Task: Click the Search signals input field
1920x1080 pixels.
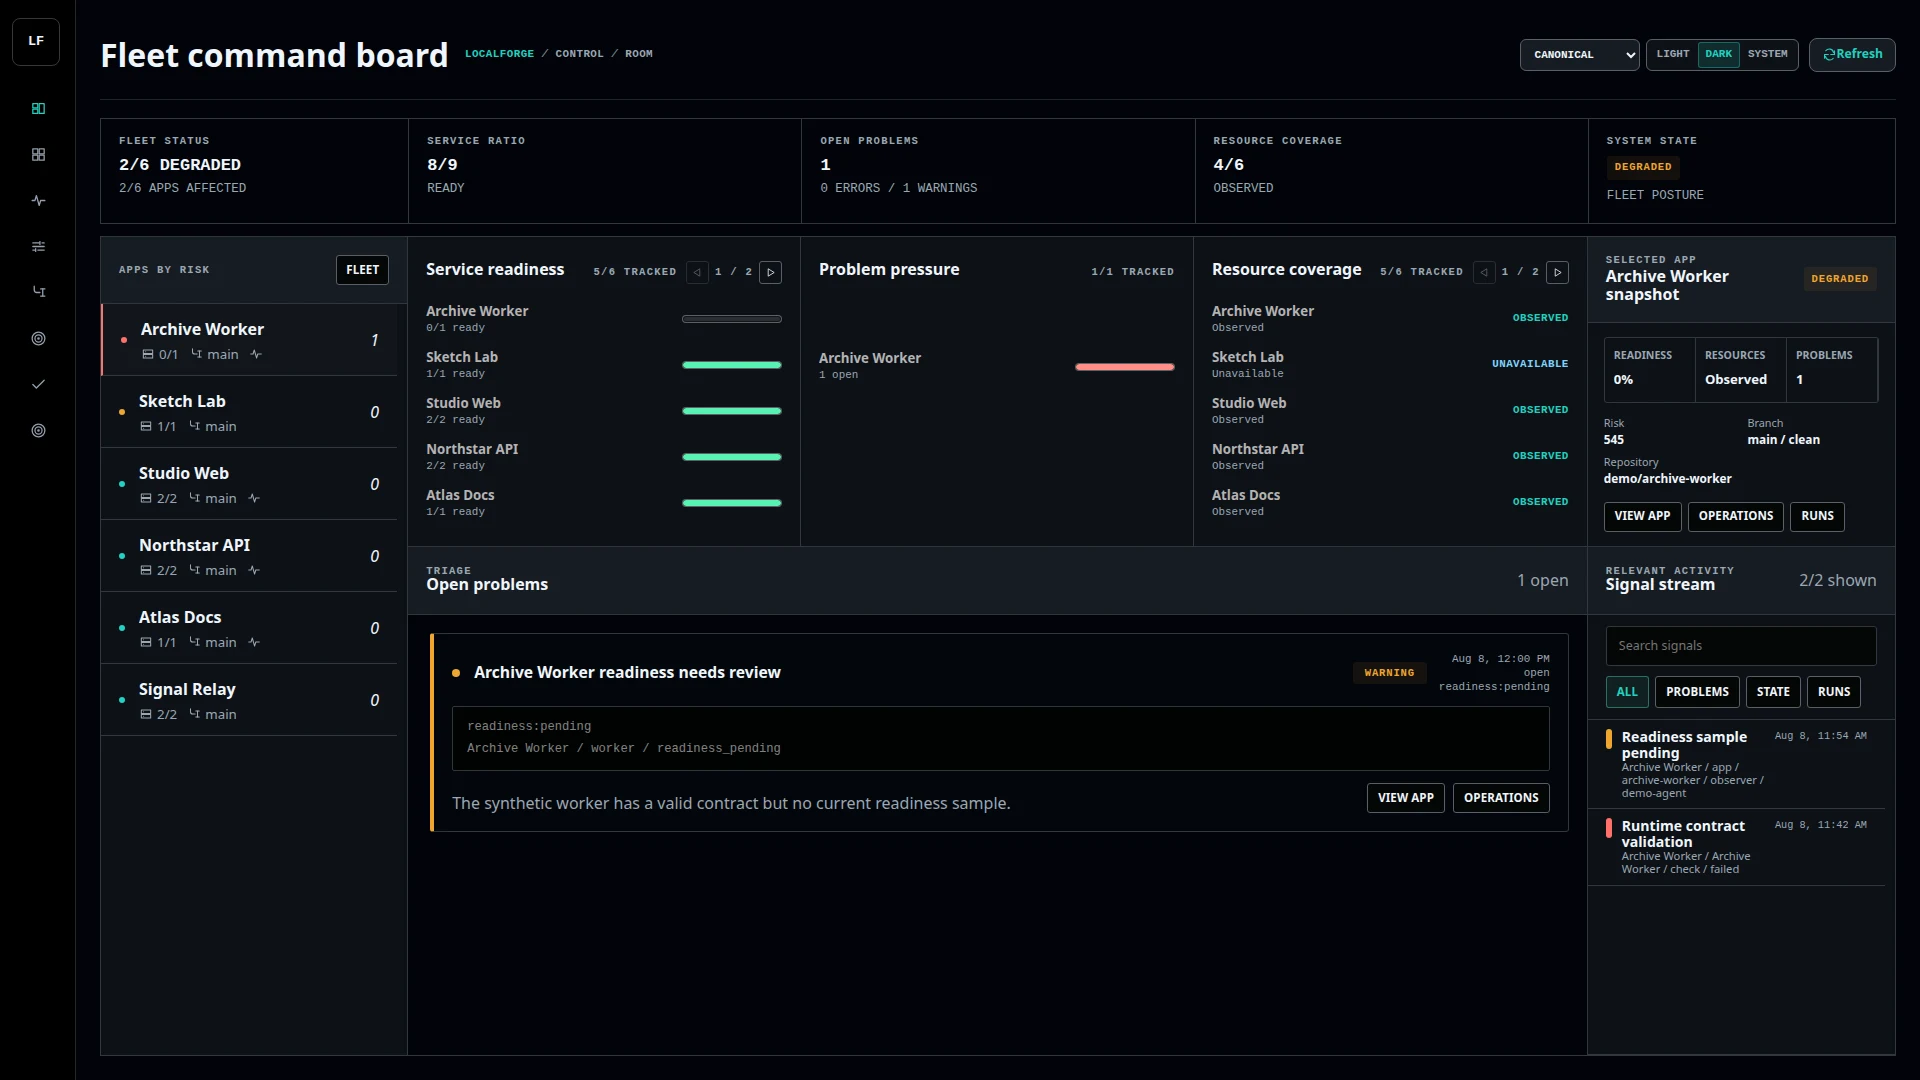Action: tap(1741, 646)
